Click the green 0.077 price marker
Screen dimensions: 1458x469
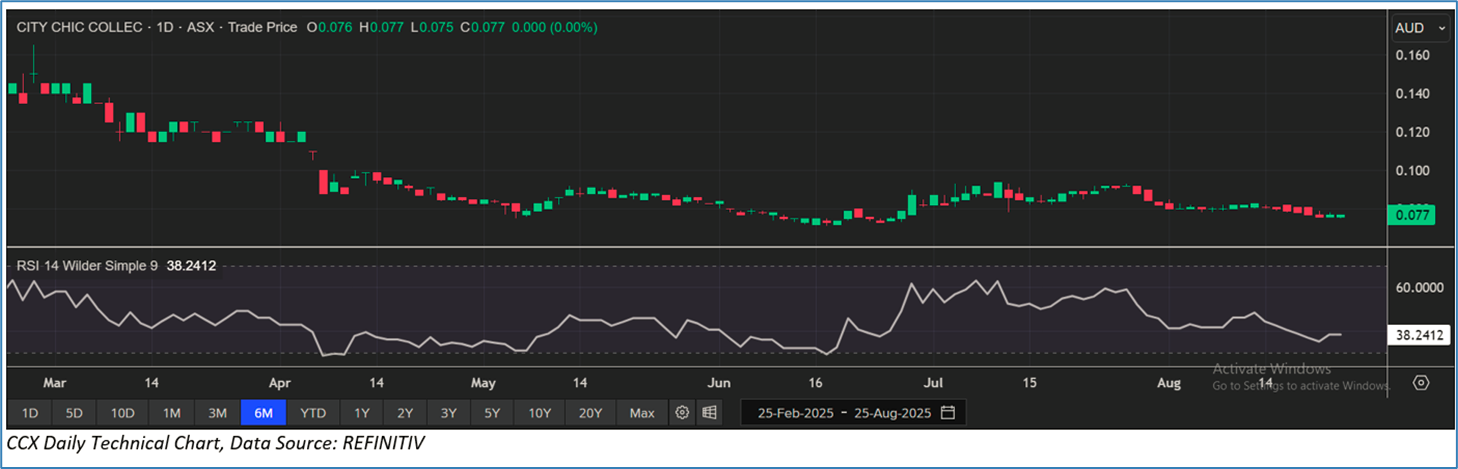click(1413, 214)
